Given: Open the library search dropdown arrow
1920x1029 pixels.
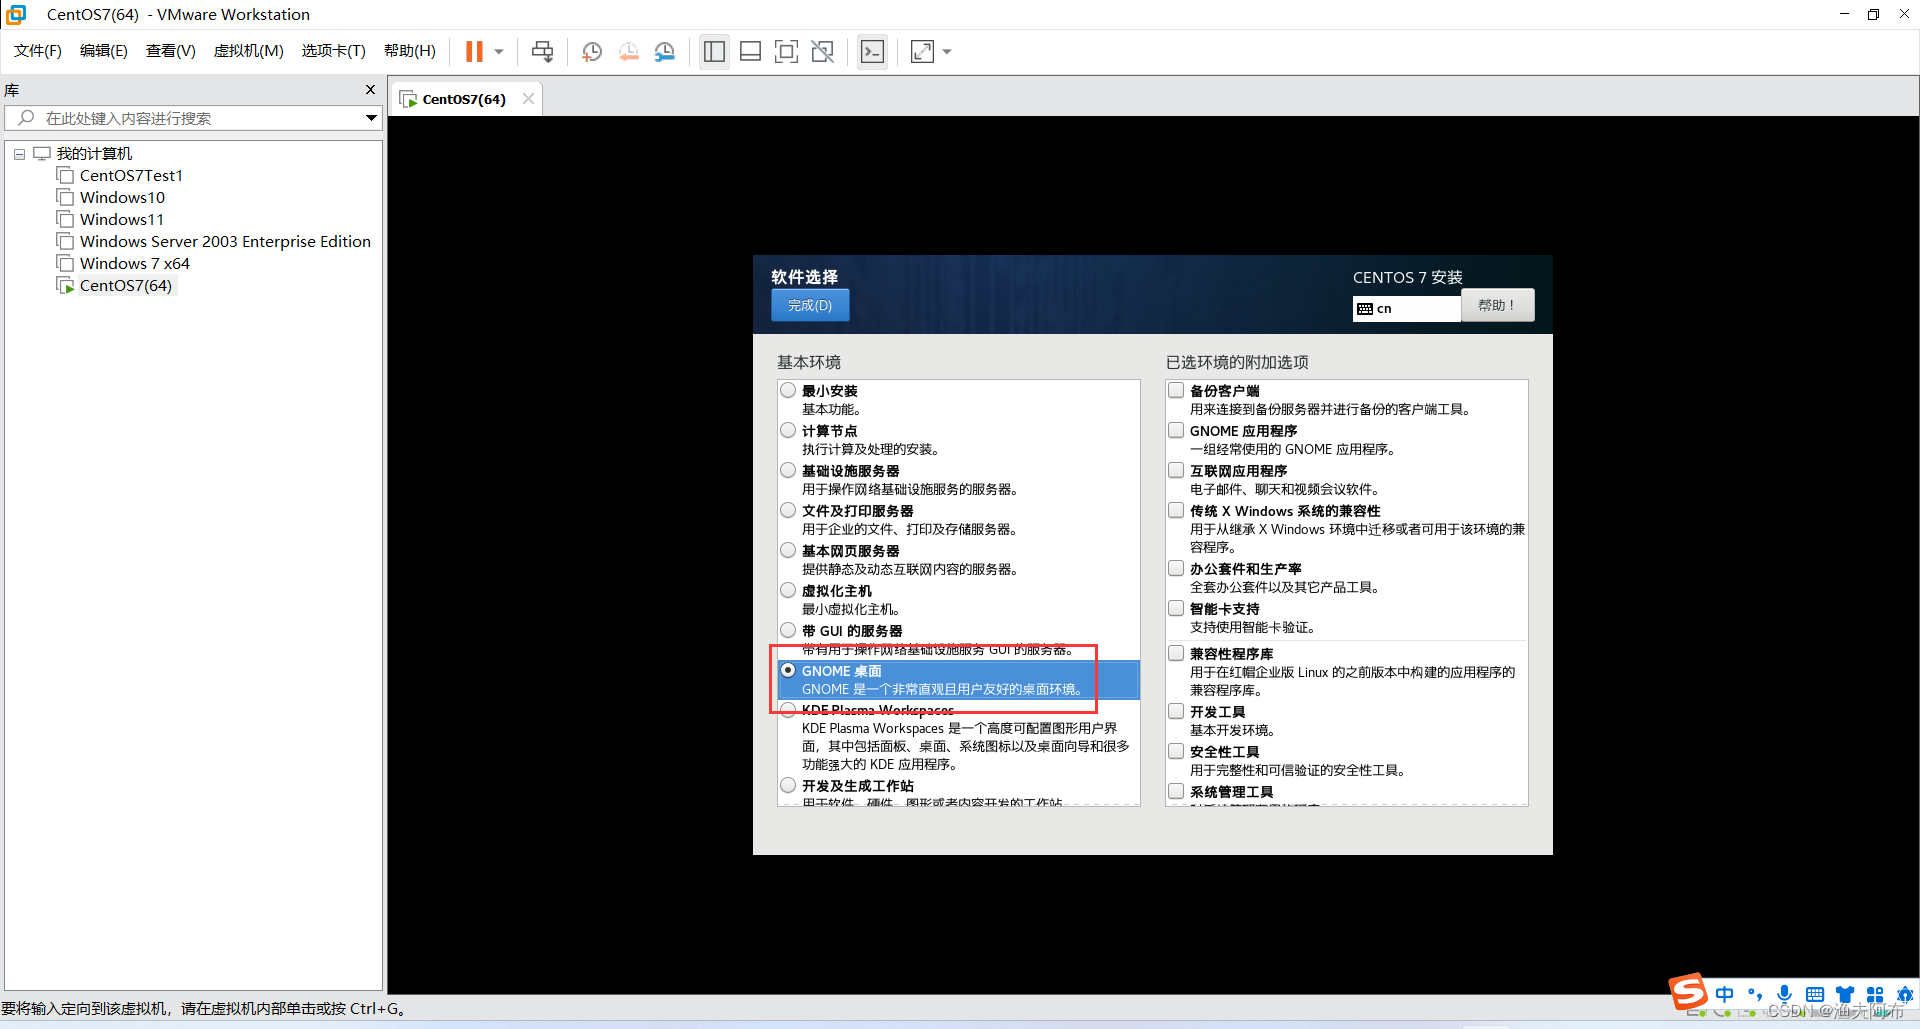Looking at the screenshot, I should [371, 118].
